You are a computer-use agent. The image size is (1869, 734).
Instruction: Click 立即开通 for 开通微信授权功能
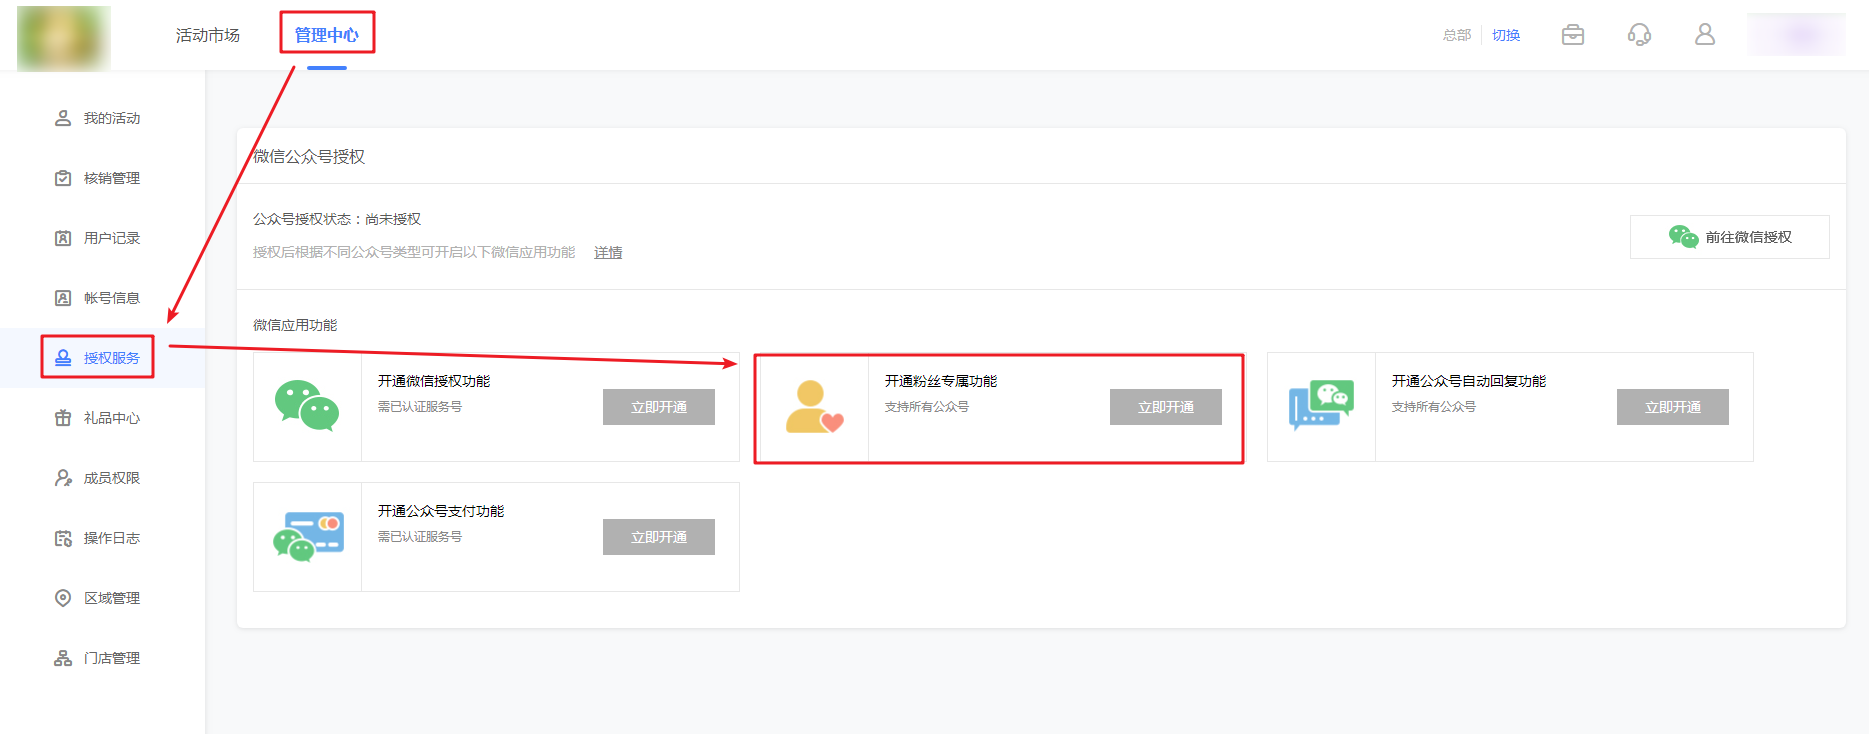tap(659, 407)
